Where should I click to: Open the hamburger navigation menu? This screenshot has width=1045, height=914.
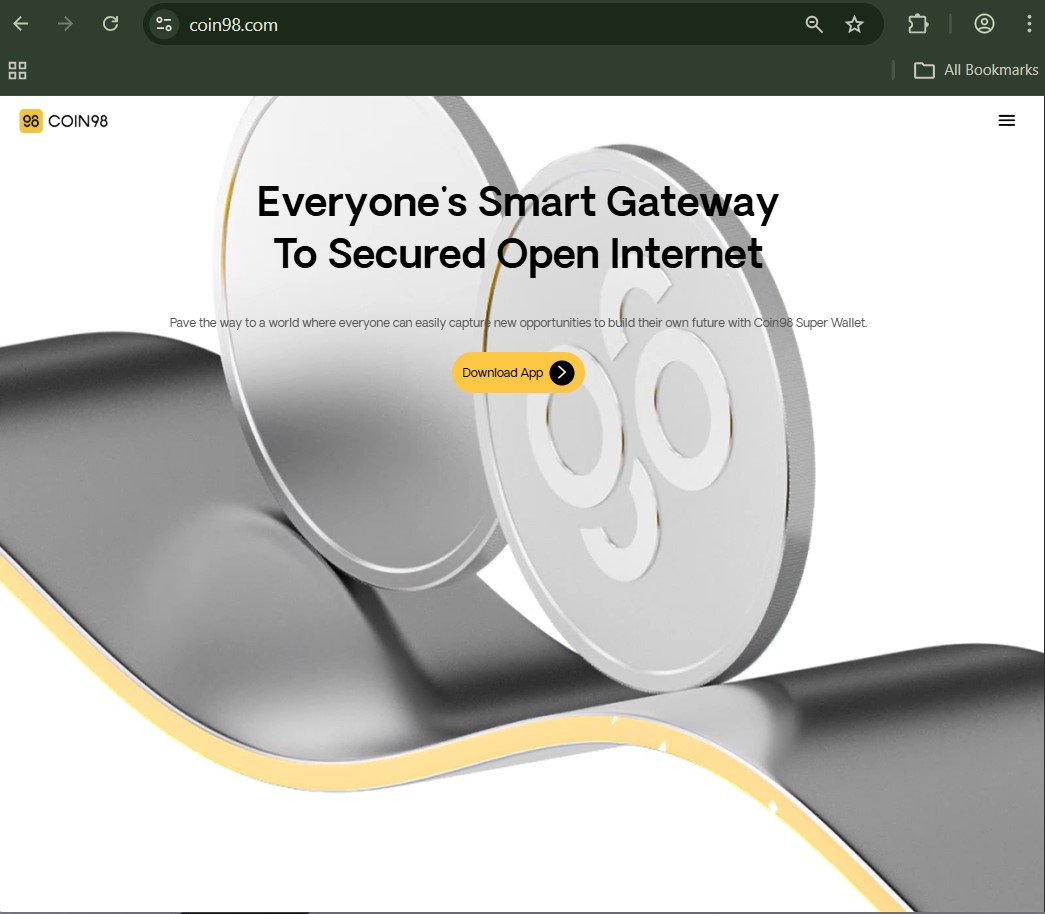(1007, 120)
